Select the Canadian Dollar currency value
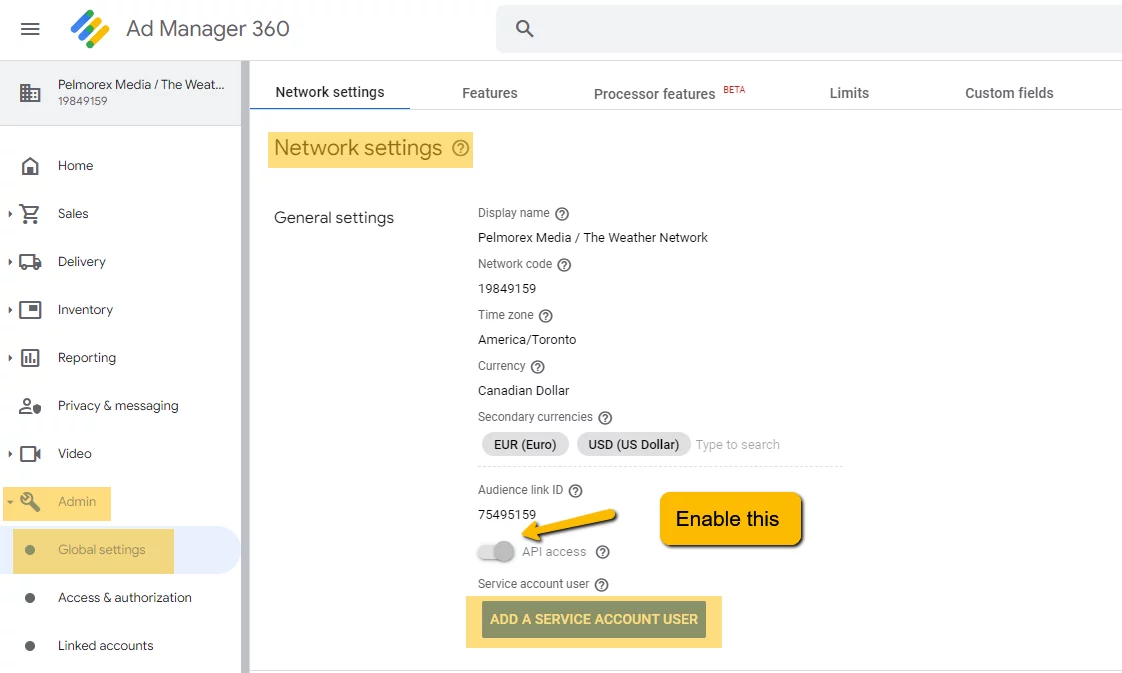This screenshot has width=1122, height=673. point(524,391)
